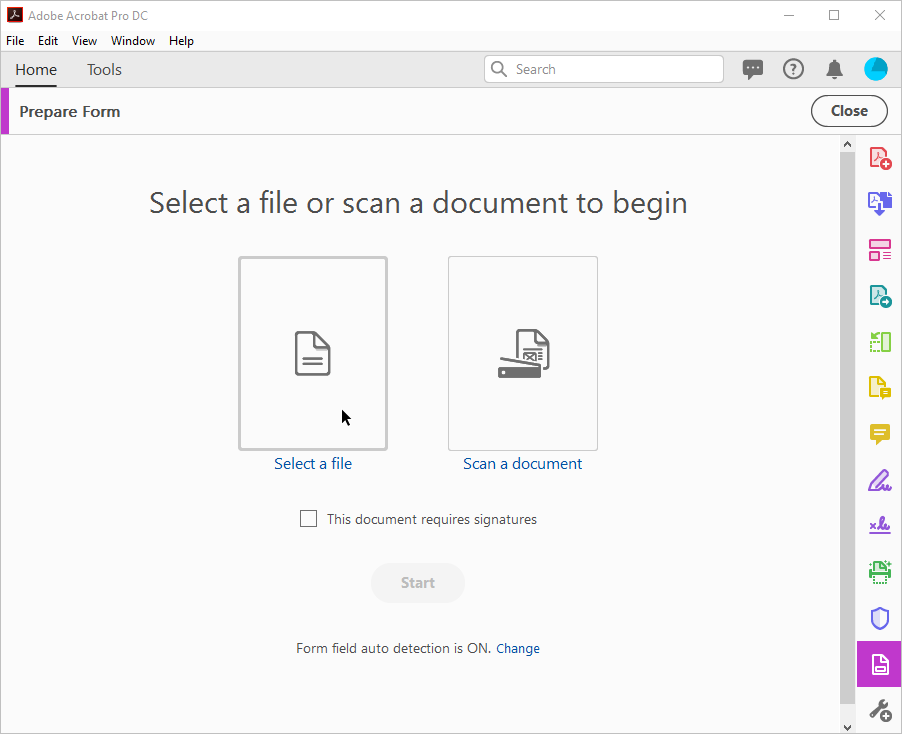Viewport: 902px width, 734px height.
Task: Close the Prepare Form toolbar
Action: [x=849, y=111]
